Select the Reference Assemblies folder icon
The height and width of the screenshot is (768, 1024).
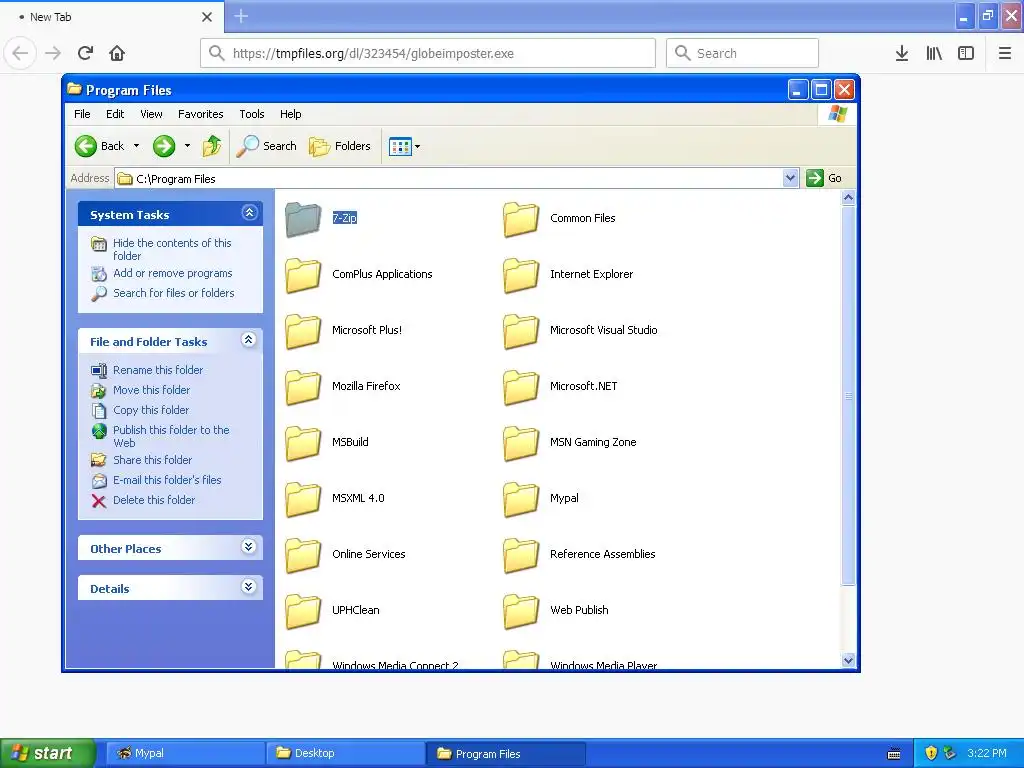pos(521,555)
